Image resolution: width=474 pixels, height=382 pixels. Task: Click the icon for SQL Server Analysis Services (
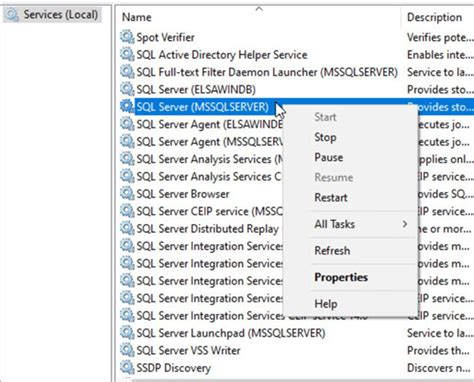[127, 159]
